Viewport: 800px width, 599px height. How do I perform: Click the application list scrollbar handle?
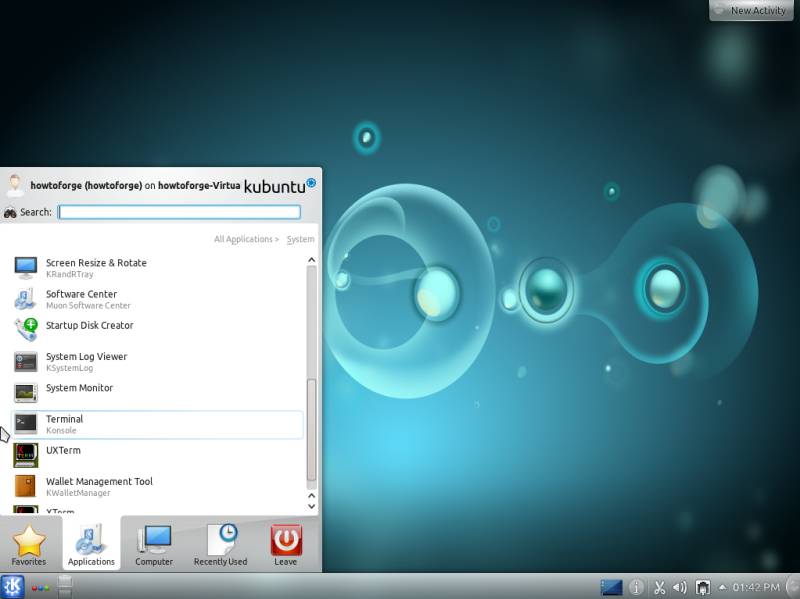point(311,430)
